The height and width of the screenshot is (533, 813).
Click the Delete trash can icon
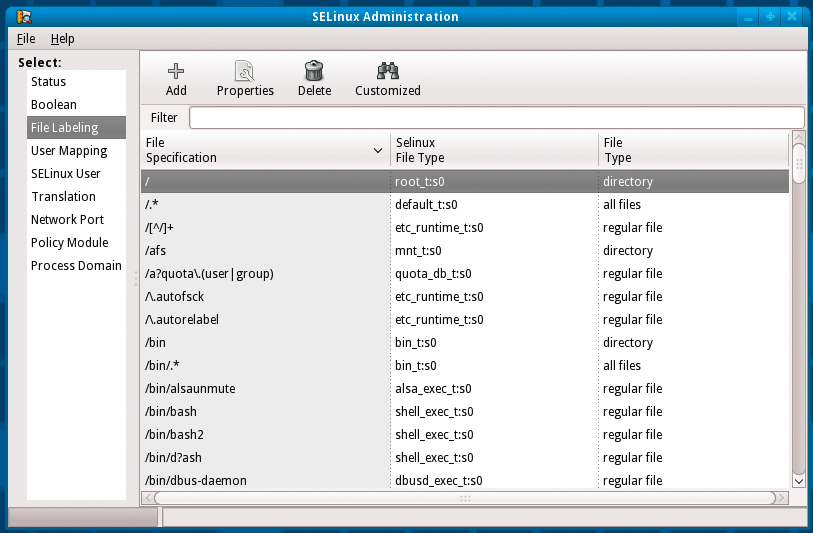pyautogui.click(x=314, y=71)
